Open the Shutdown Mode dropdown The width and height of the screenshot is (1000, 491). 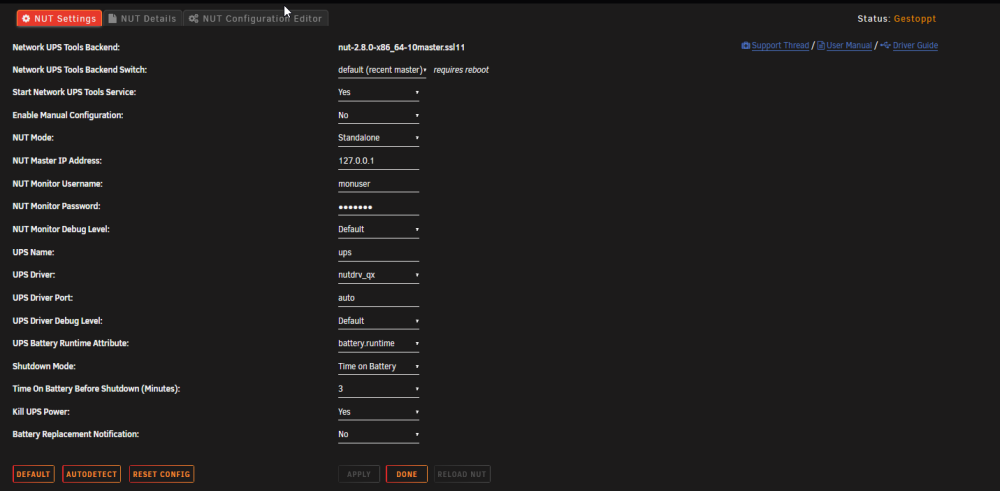click(378, 367)
